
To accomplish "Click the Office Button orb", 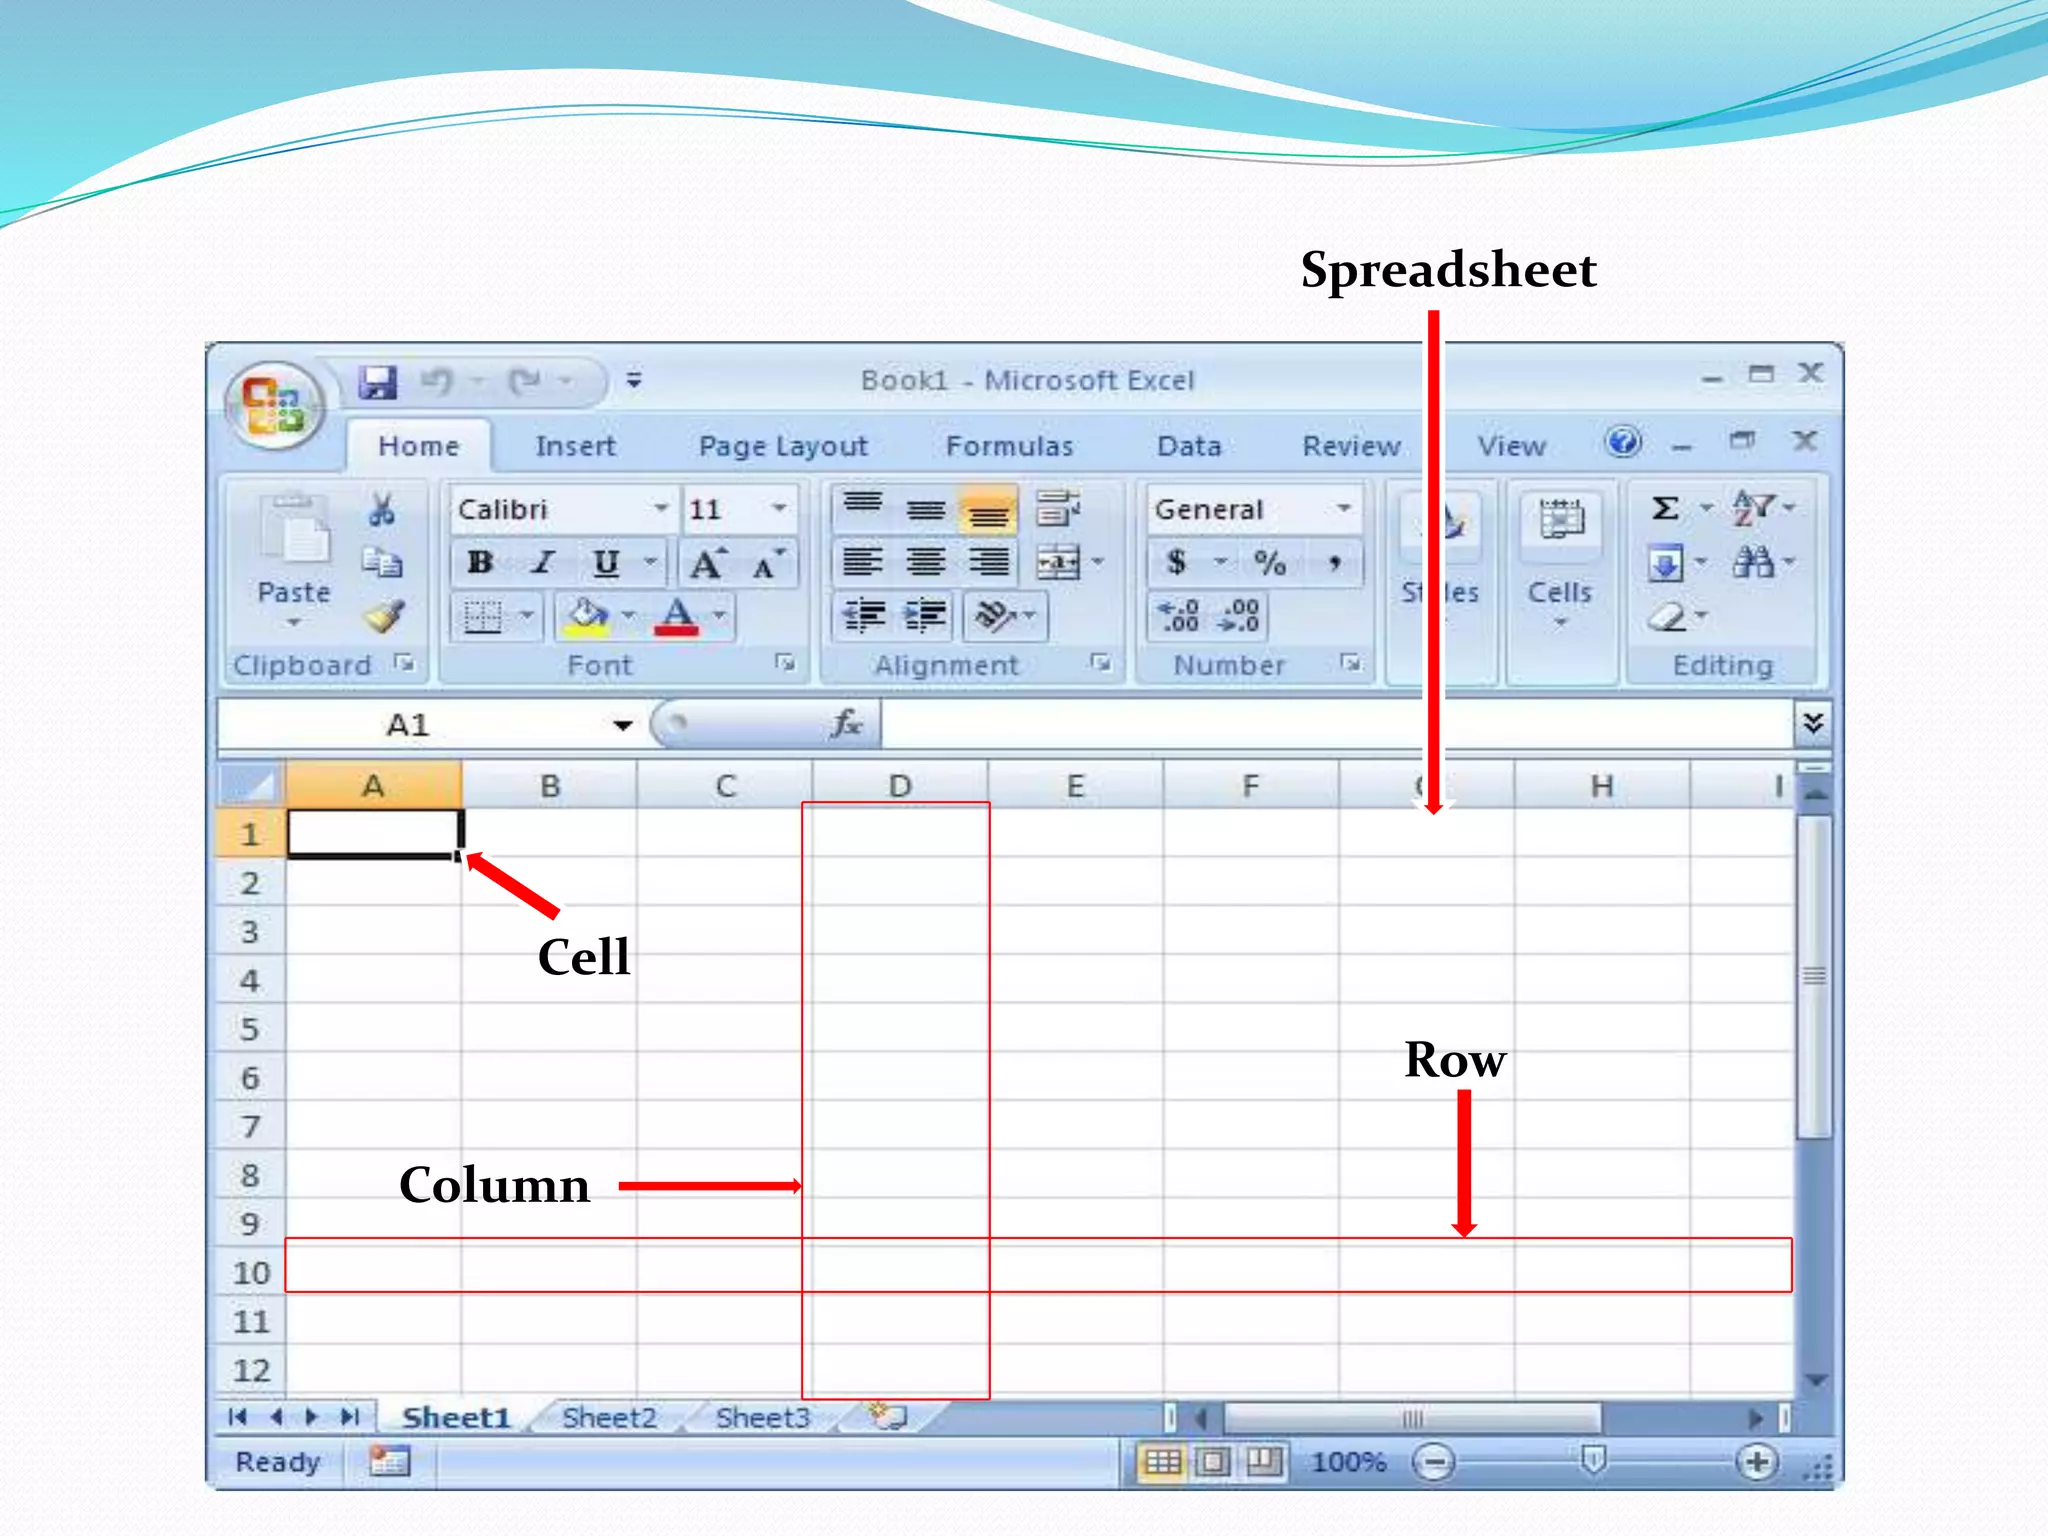I will (274, 406).
